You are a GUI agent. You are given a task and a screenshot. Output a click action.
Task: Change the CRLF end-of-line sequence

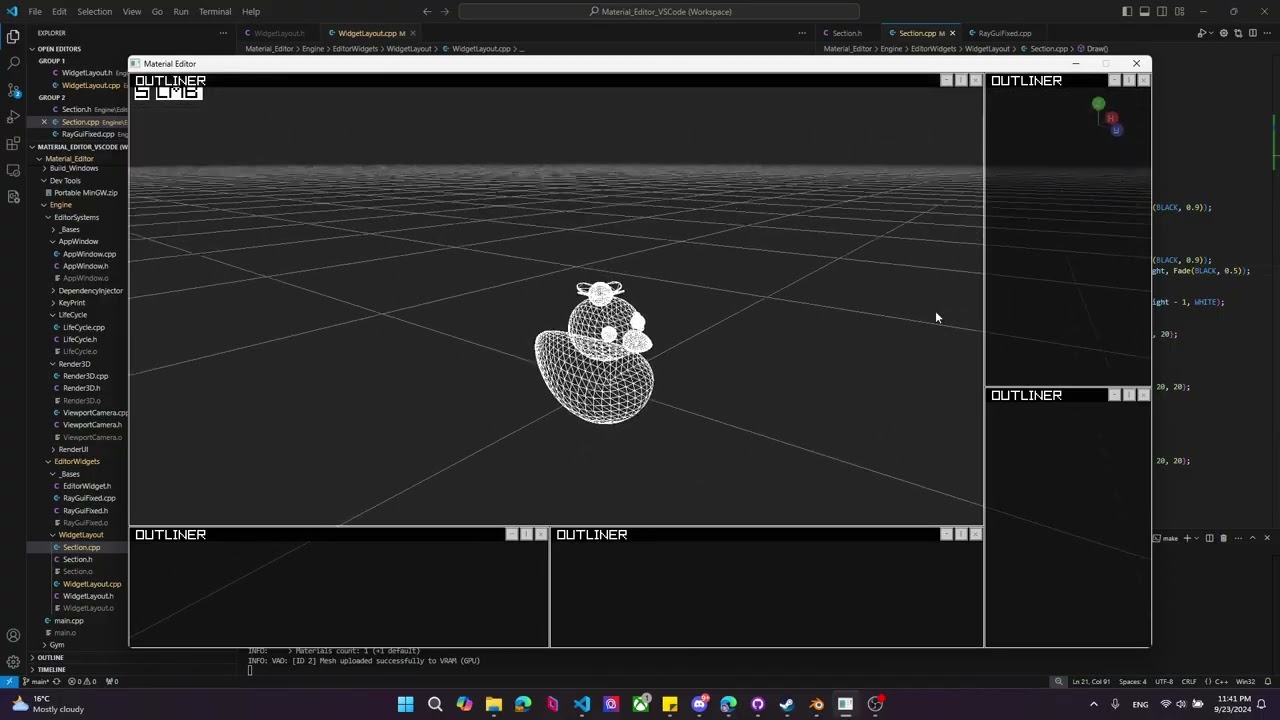pyautogui.click(x=1189, y=682)
